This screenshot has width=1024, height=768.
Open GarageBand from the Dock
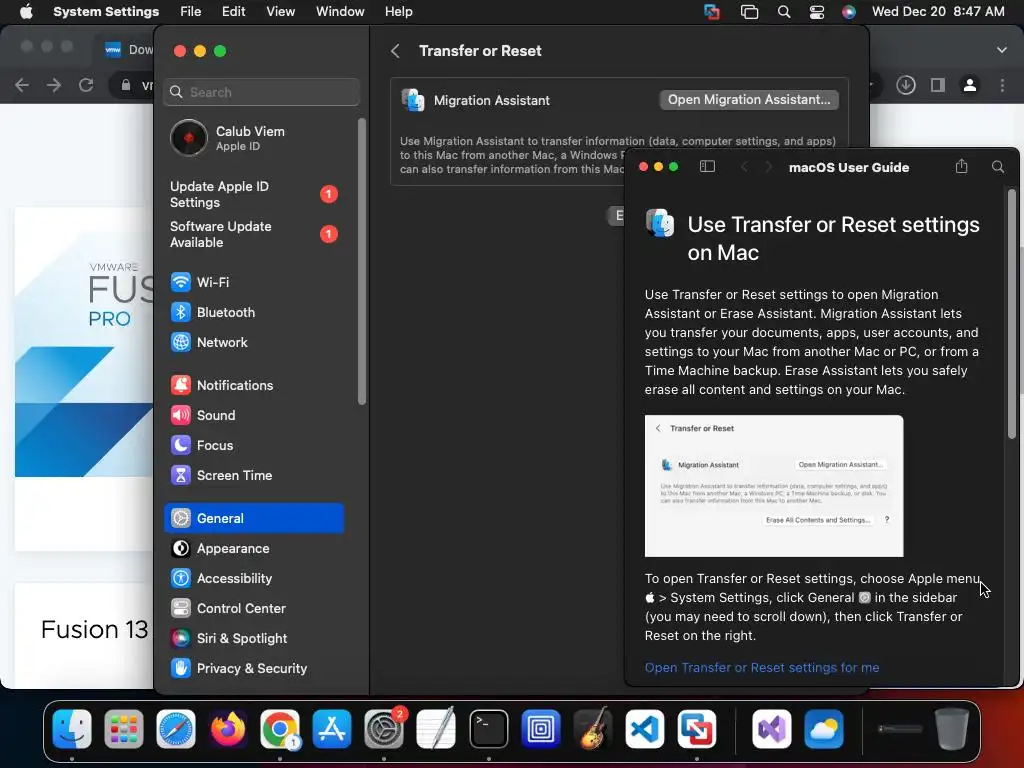593,729
